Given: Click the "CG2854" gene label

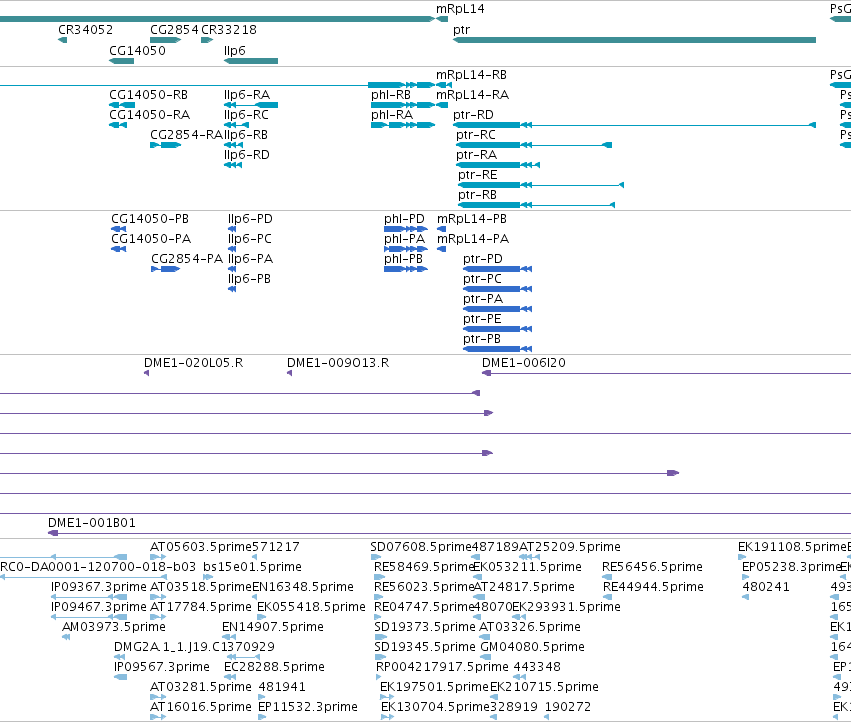Looking at the screenshot, I should pyautogui.click(x=174, y=29).
